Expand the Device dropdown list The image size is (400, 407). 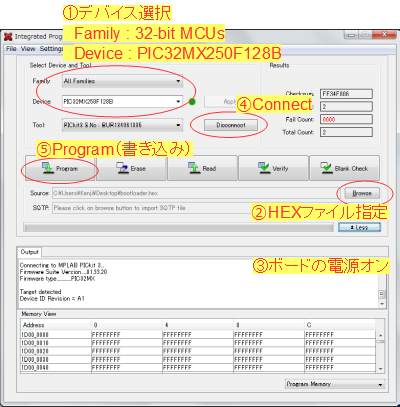[x=178, y=101]
